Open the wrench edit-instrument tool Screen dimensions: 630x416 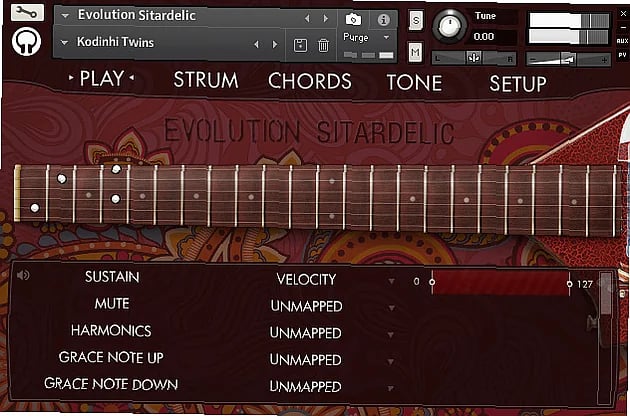pyautogui.click(x=27, y=12)
